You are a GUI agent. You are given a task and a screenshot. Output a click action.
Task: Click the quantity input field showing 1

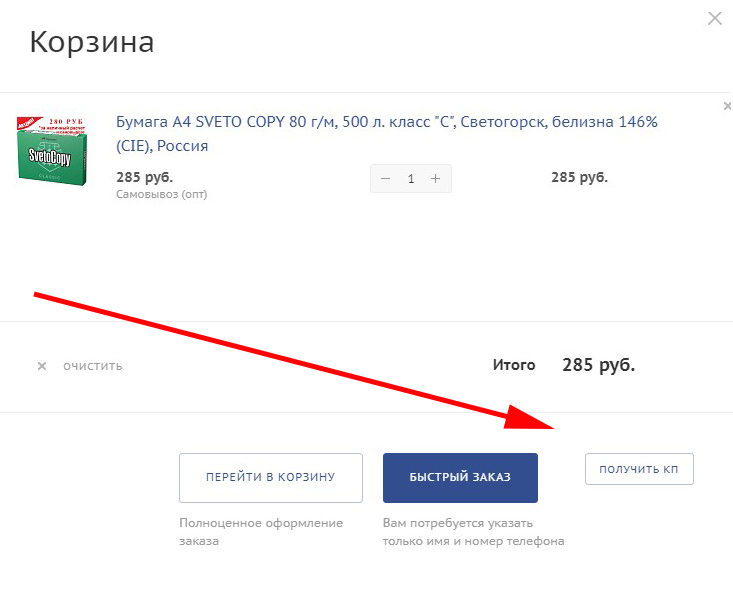(411, 179)
